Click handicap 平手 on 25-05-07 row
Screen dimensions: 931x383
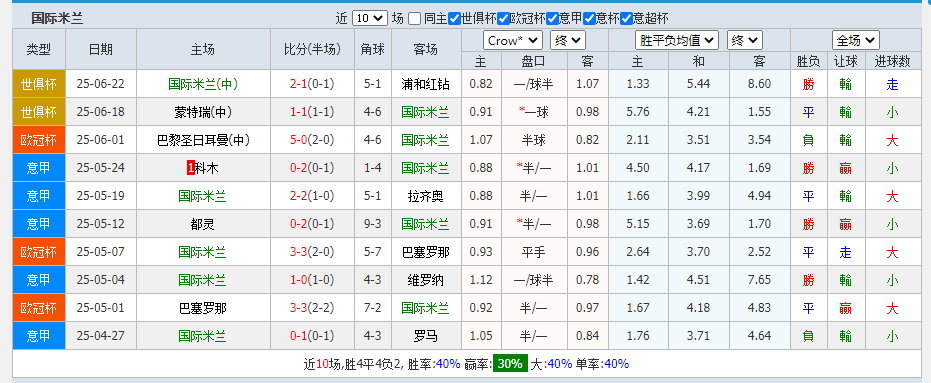coord(534,252)
